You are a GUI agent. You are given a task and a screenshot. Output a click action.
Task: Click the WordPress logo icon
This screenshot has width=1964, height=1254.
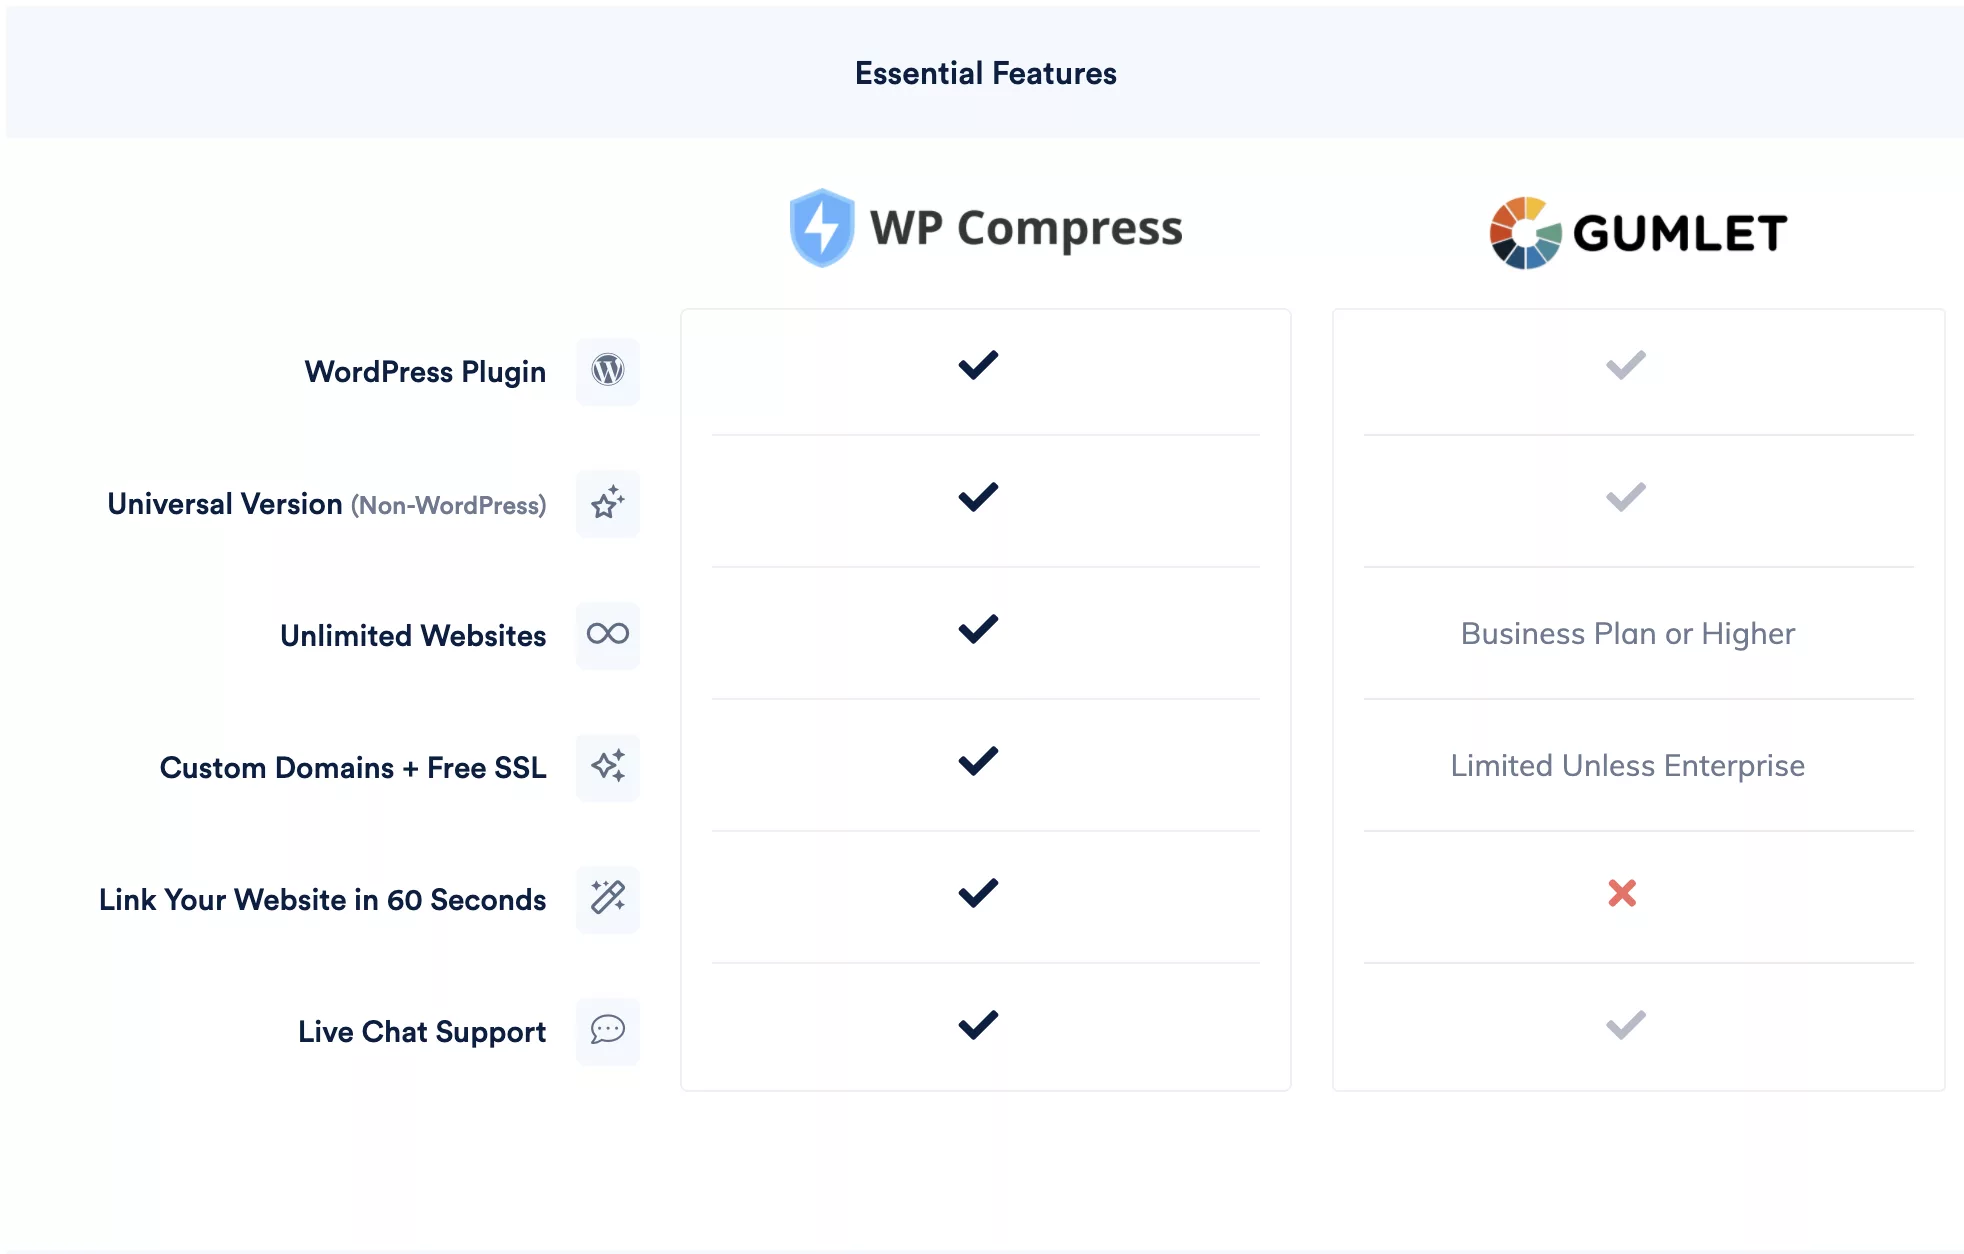pos(608,371)
